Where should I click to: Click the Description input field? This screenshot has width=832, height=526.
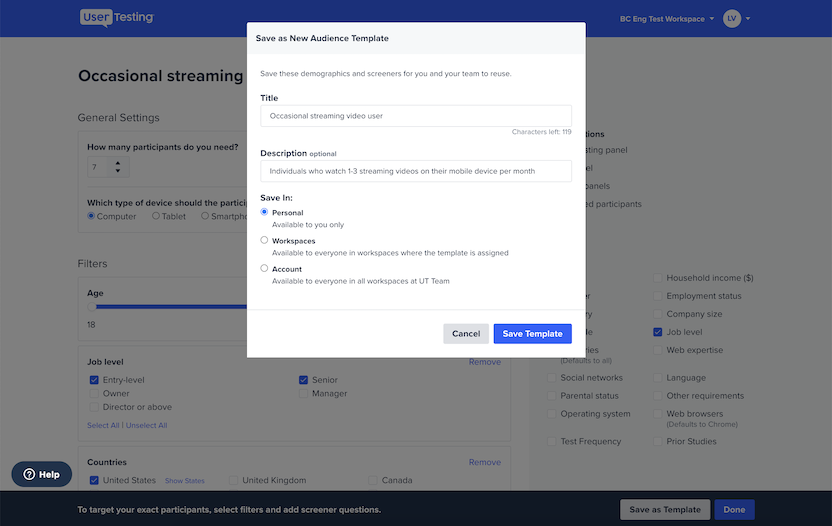coord(415,171)
